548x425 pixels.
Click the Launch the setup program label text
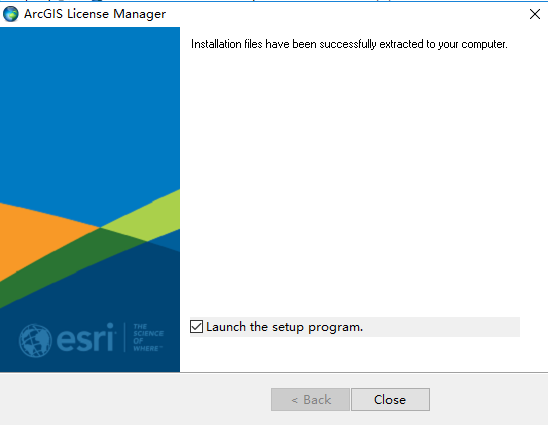[284, 327]
